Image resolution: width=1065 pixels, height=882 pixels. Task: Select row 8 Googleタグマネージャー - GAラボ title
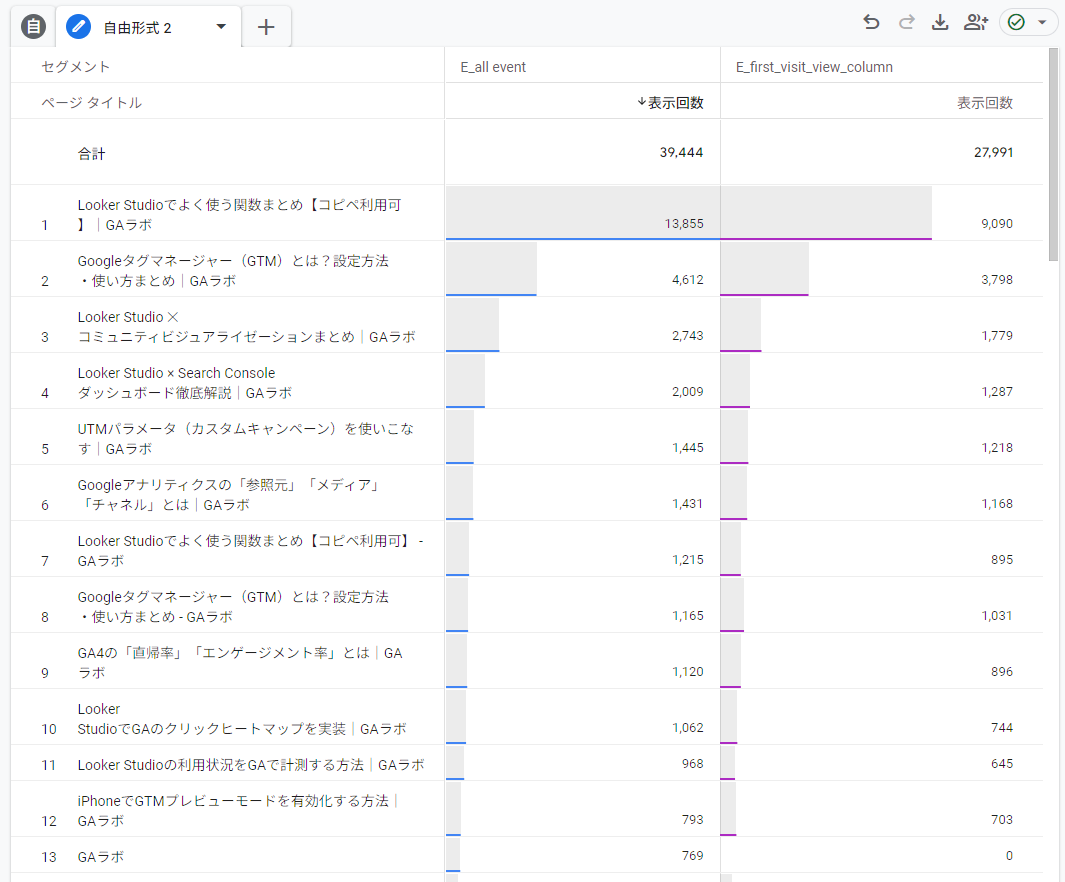(233, 606)
